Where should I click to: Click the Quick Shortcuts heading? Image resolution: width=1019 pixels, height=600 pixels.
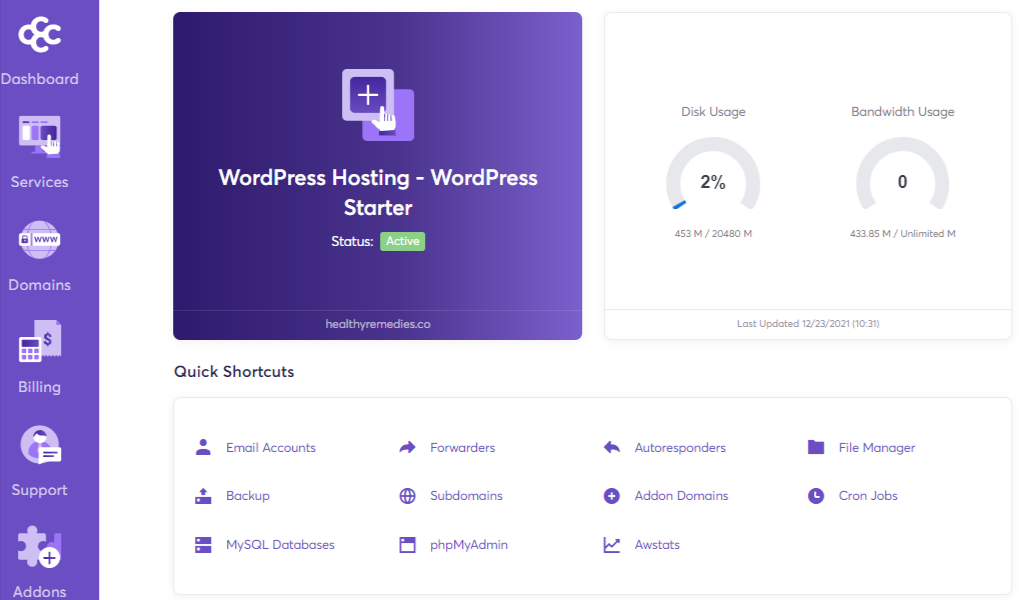234,372
